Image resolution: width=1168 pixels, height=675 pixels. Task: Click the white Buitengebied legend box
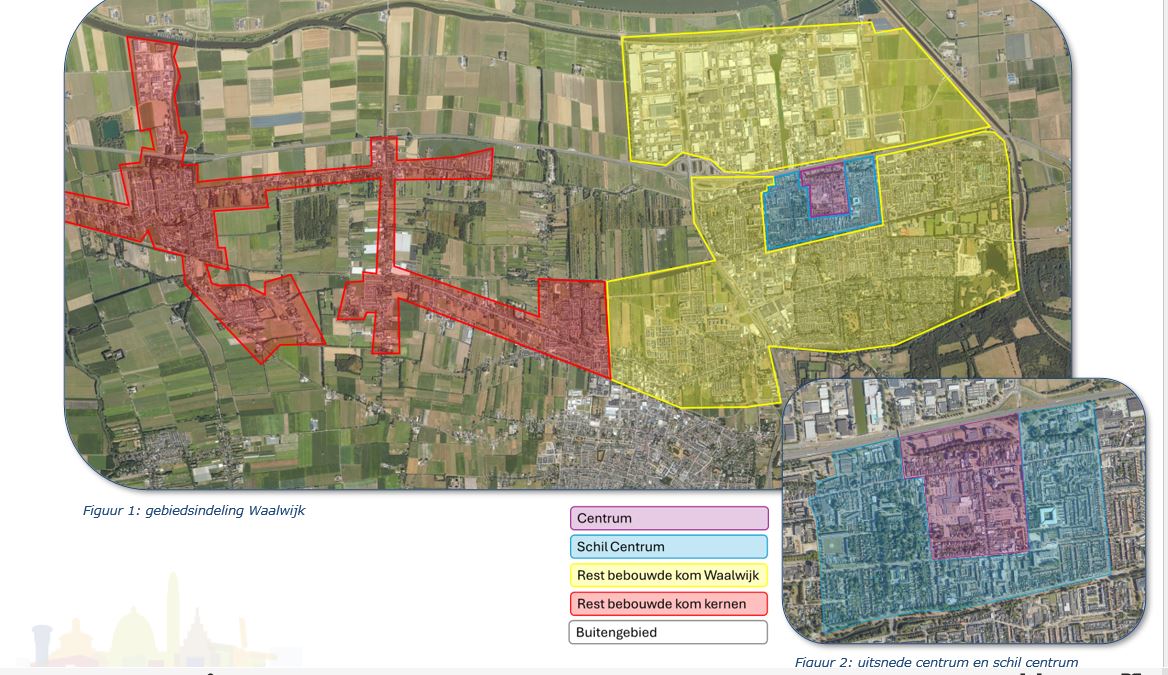pyautogui.click(x=669, y=632)
